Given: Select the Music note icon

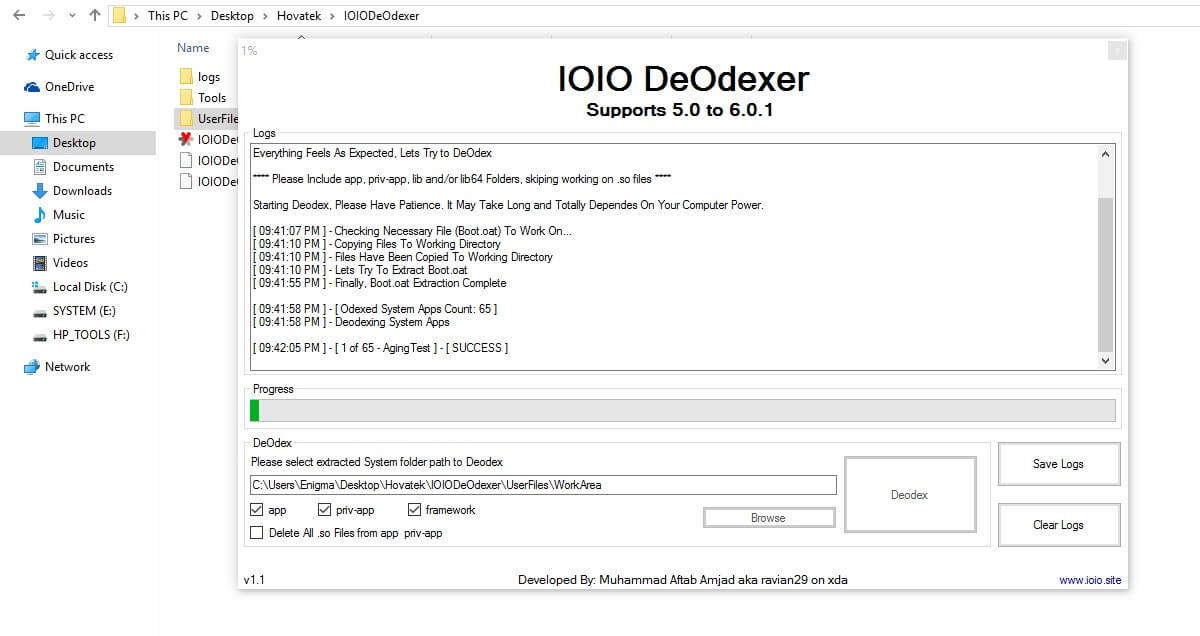Looking at the screenshot, I should click(x=40, y=215).
